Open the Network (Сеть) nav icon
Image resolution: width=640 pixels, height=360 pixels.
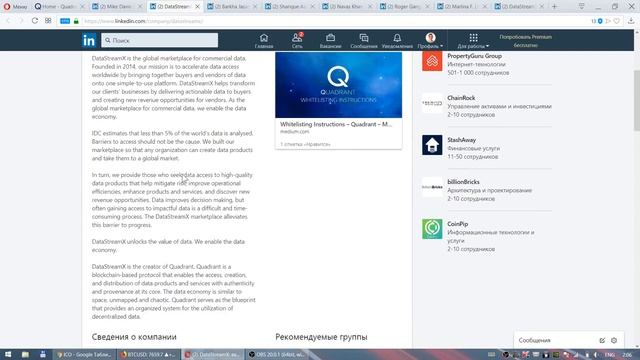[x=297, y=41]
